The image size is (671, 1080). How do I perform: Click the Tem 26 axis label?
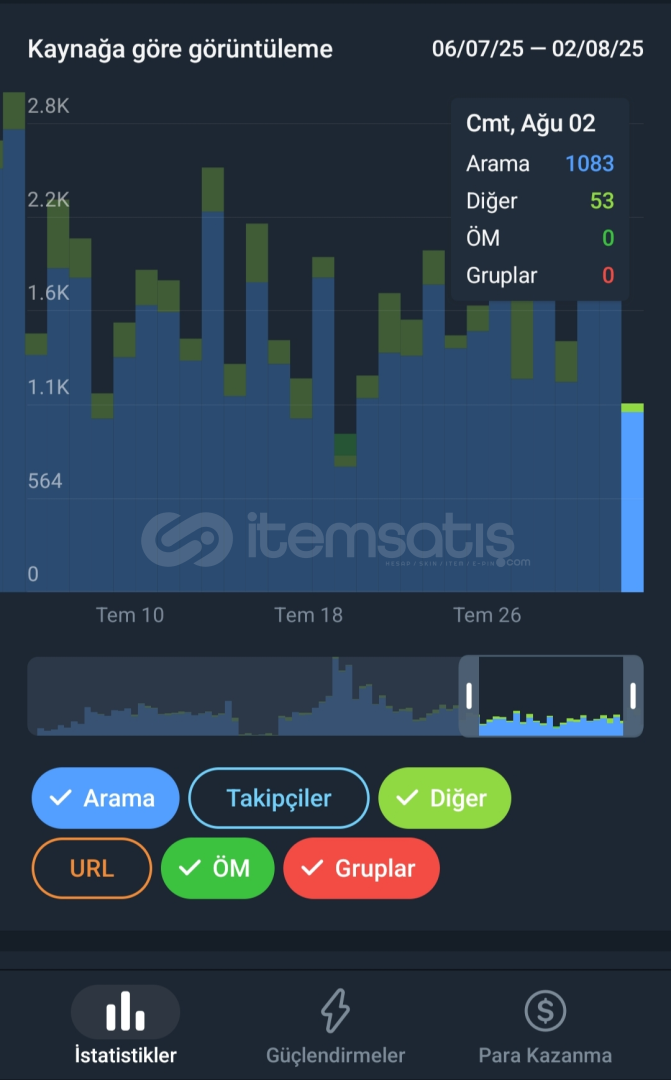[x=487, y=615]
